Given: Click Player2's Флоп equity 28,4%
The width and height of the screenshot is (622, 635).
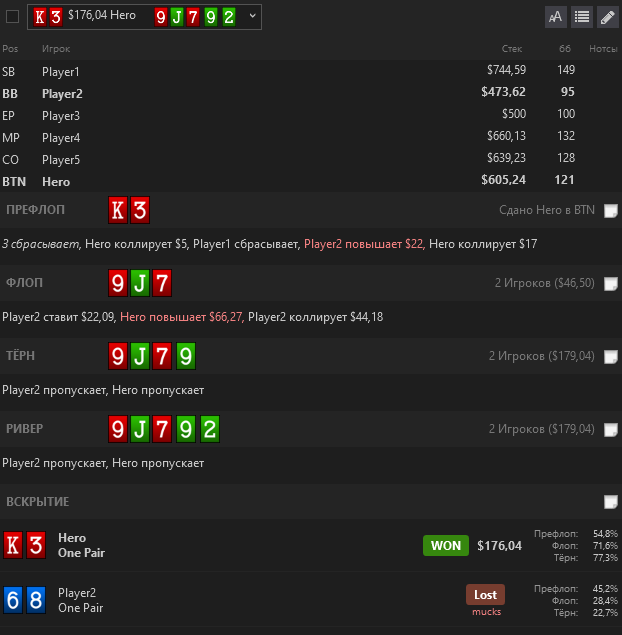Looking at the screenshot, I should click(605, 601).
